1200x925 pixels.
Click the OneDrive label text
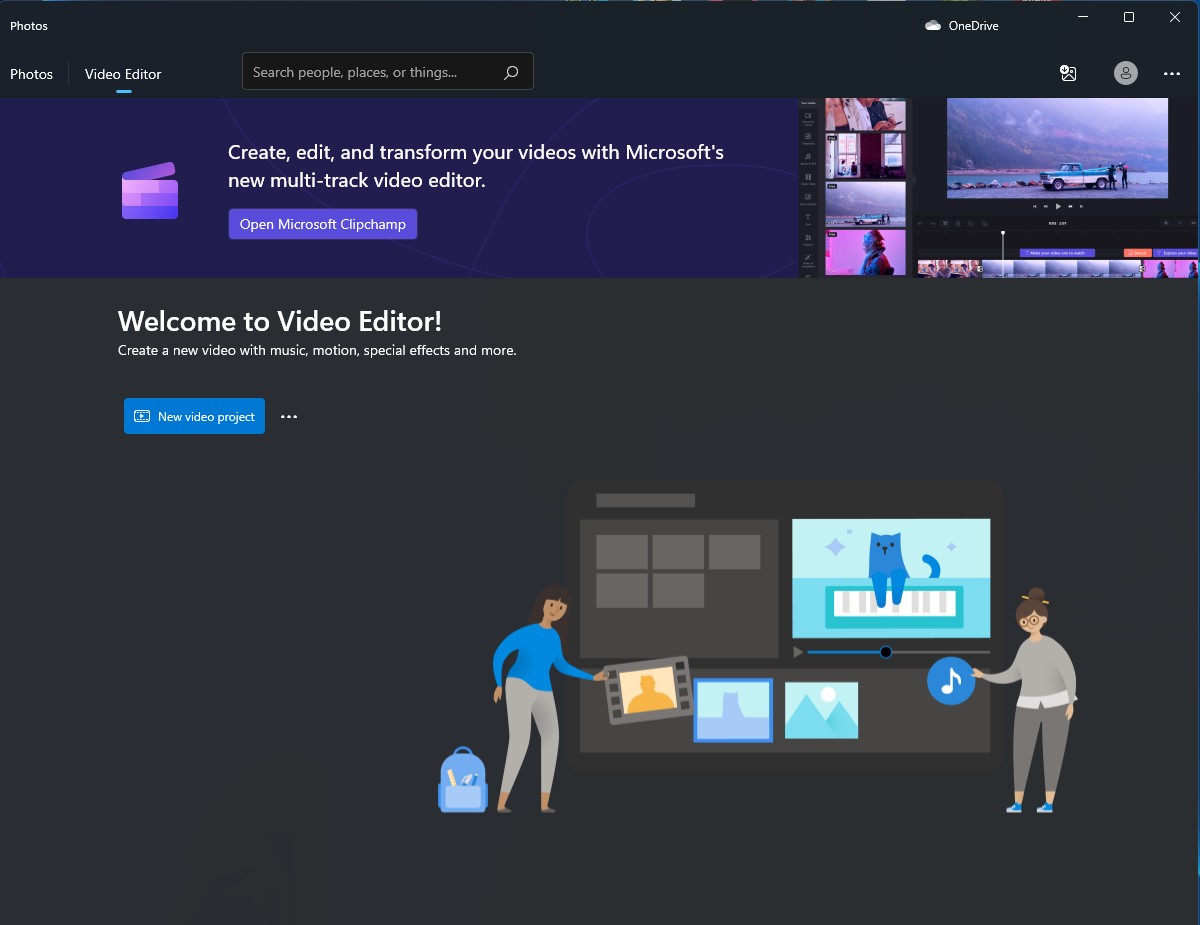(974, 25)
